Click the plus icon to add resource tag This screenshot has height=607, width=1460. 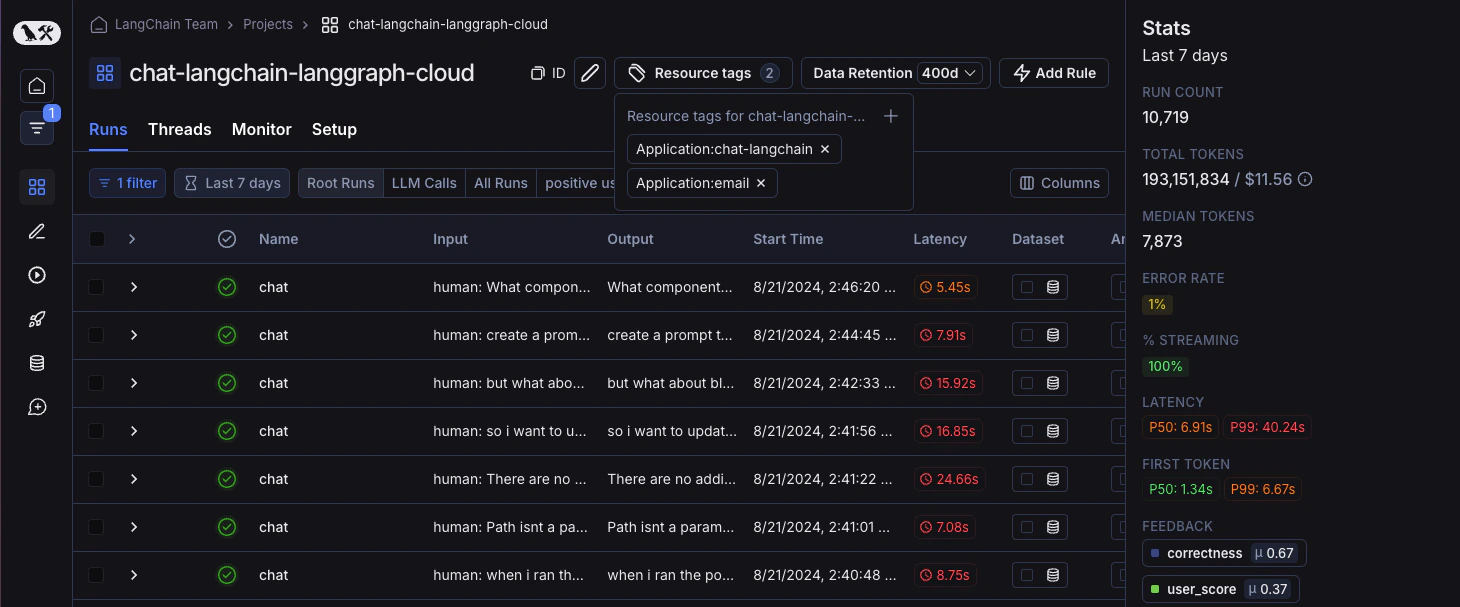click(891, 116)
